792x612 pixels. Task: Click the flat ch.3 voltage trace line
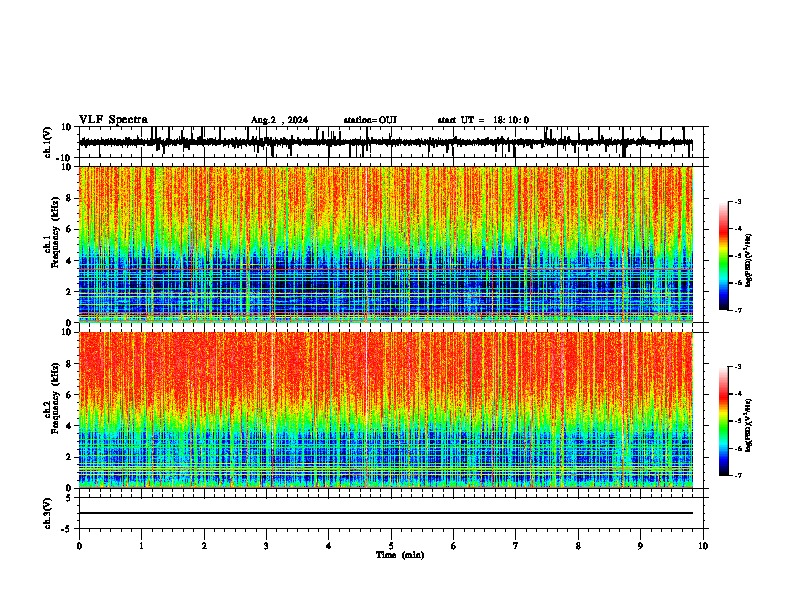pos(385,513)
